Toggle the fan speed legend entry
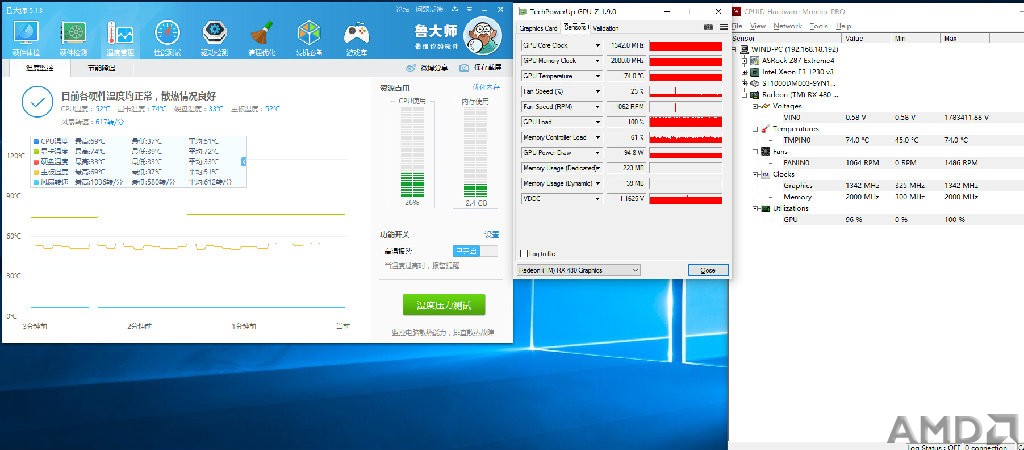Viewport: 1024px width, 450px height. coord(52,182)
